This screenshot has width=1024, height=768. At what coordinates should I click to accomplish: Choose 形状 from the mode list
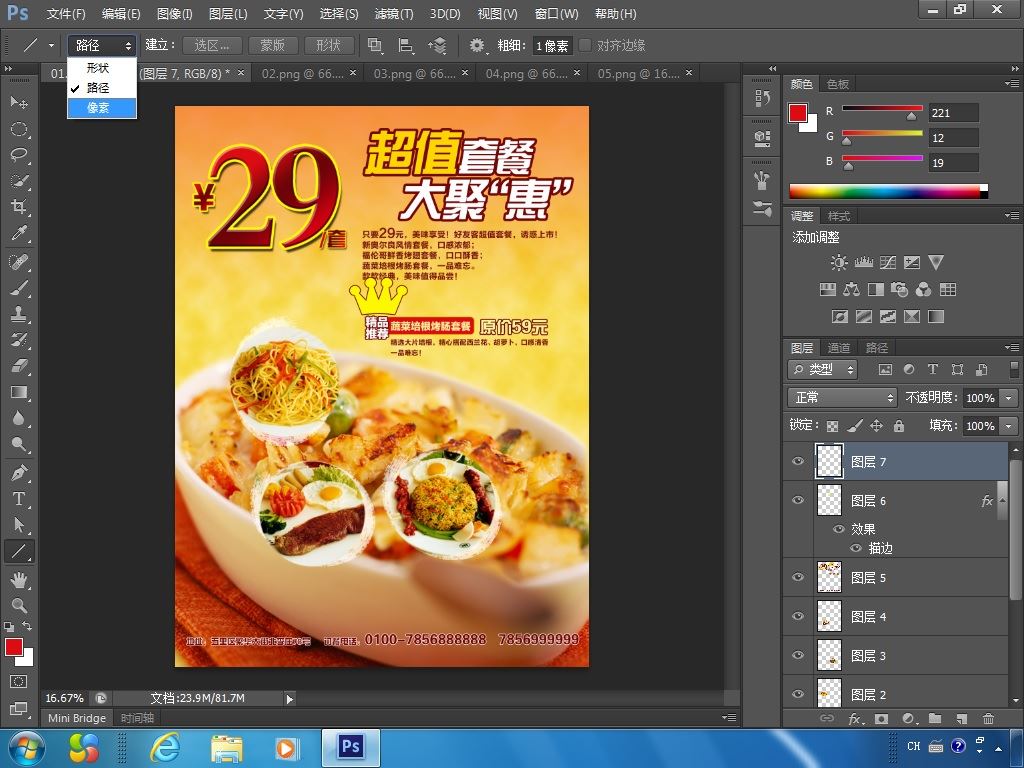coord(102,68)
